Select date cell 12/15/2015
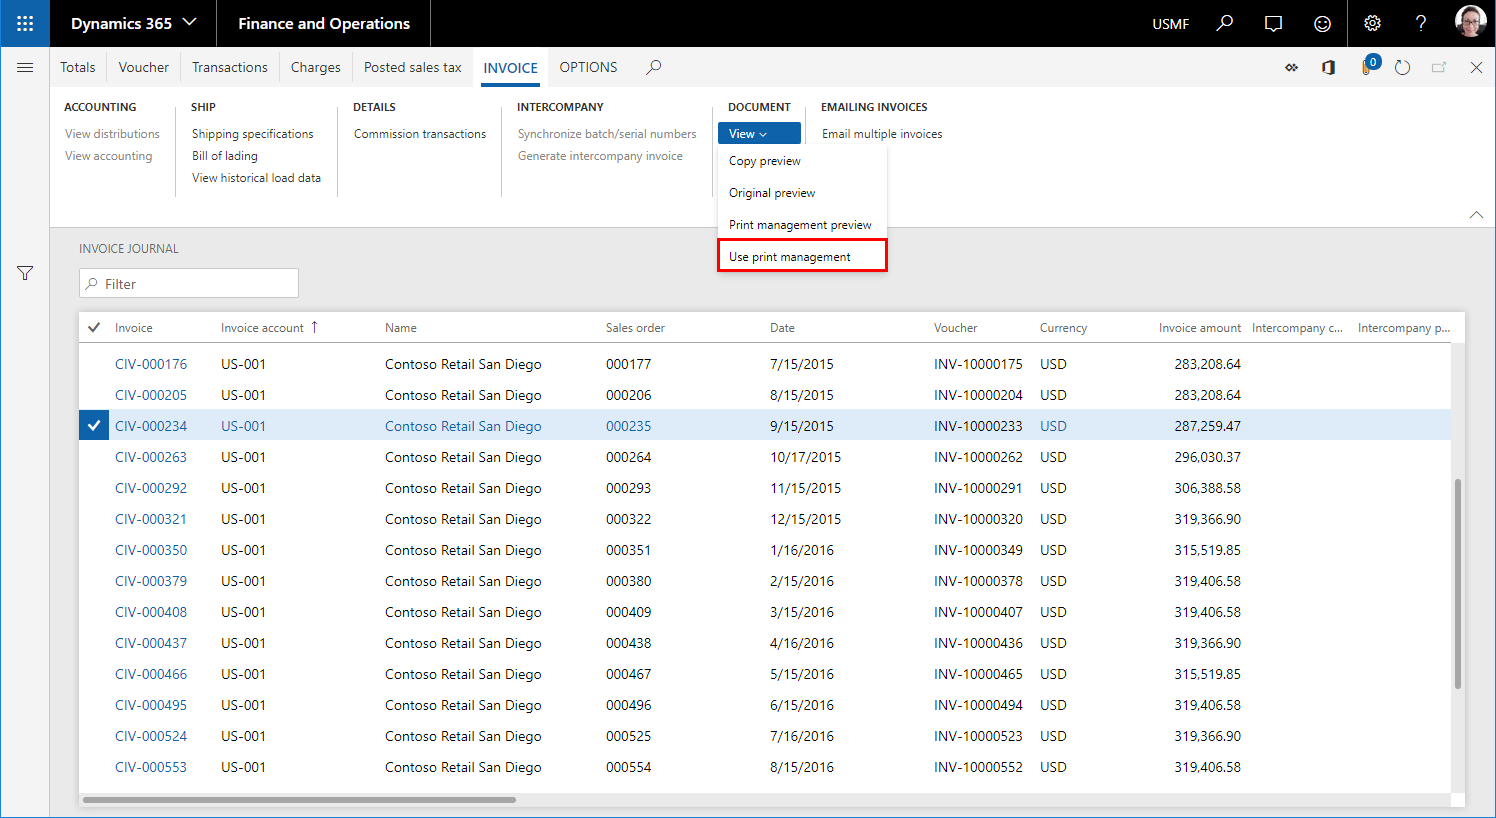Viewport: 1496px width, 818px height. pyautogui.click(x=805, y=519)
